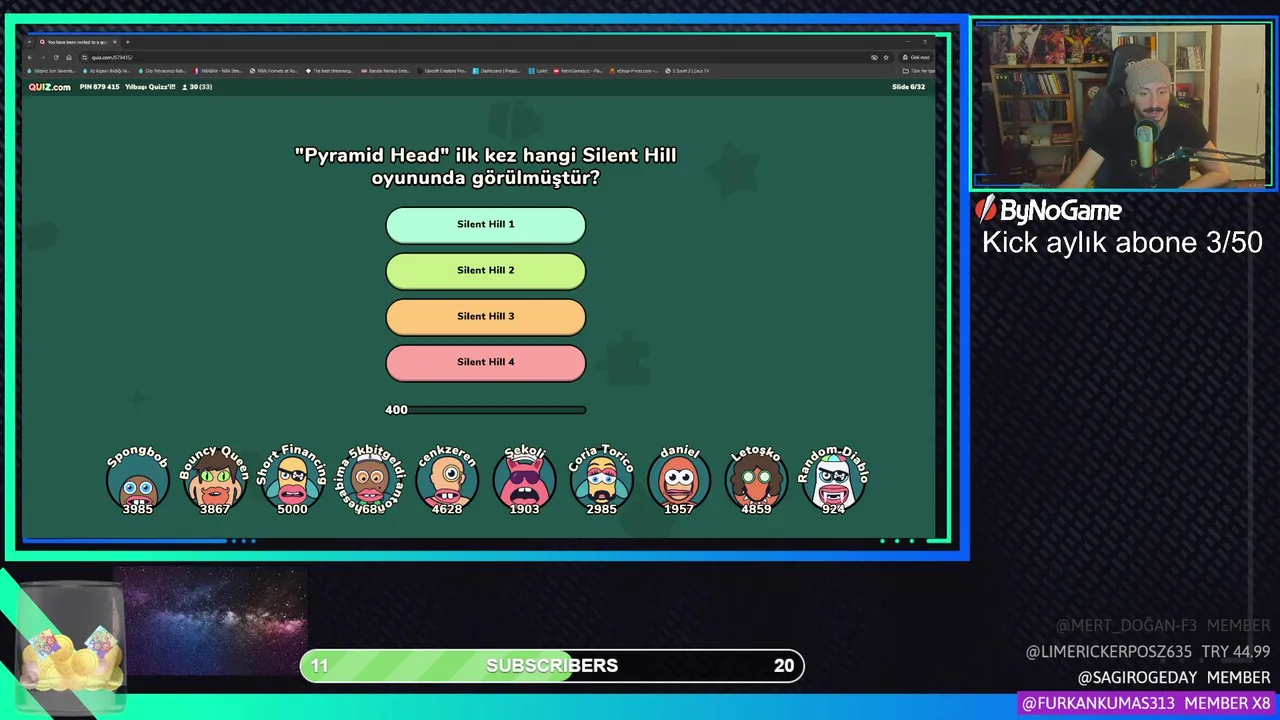This screenshot has height=720, width=1280.
Task: Select answer Silent Hill 2
Action: (485, 271)
